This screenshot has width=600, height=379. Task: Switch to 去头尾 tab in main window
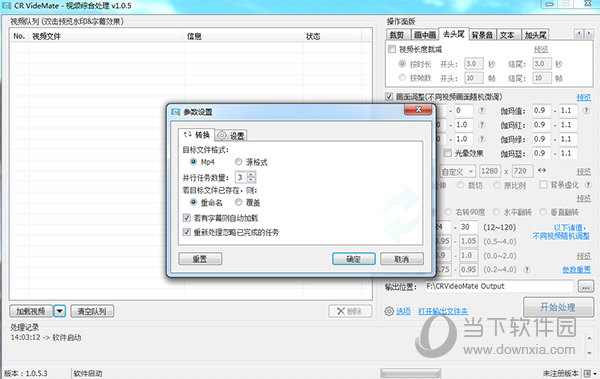click(453, 34)
